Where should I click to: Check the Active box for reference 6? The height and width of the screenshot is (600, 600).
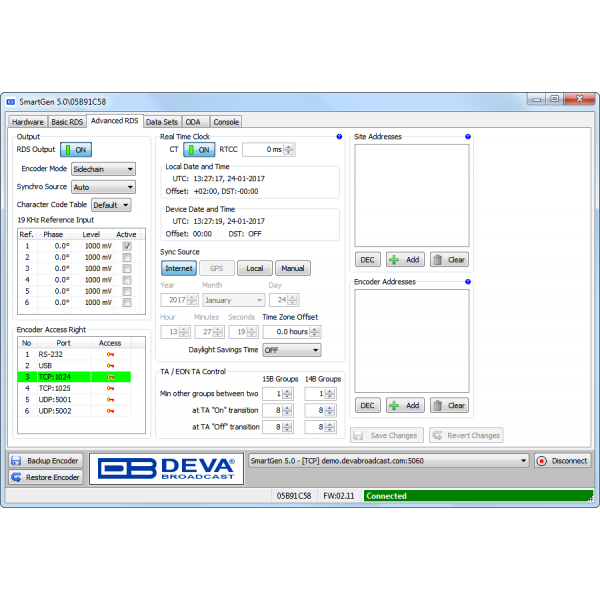(x=127, y=302)
